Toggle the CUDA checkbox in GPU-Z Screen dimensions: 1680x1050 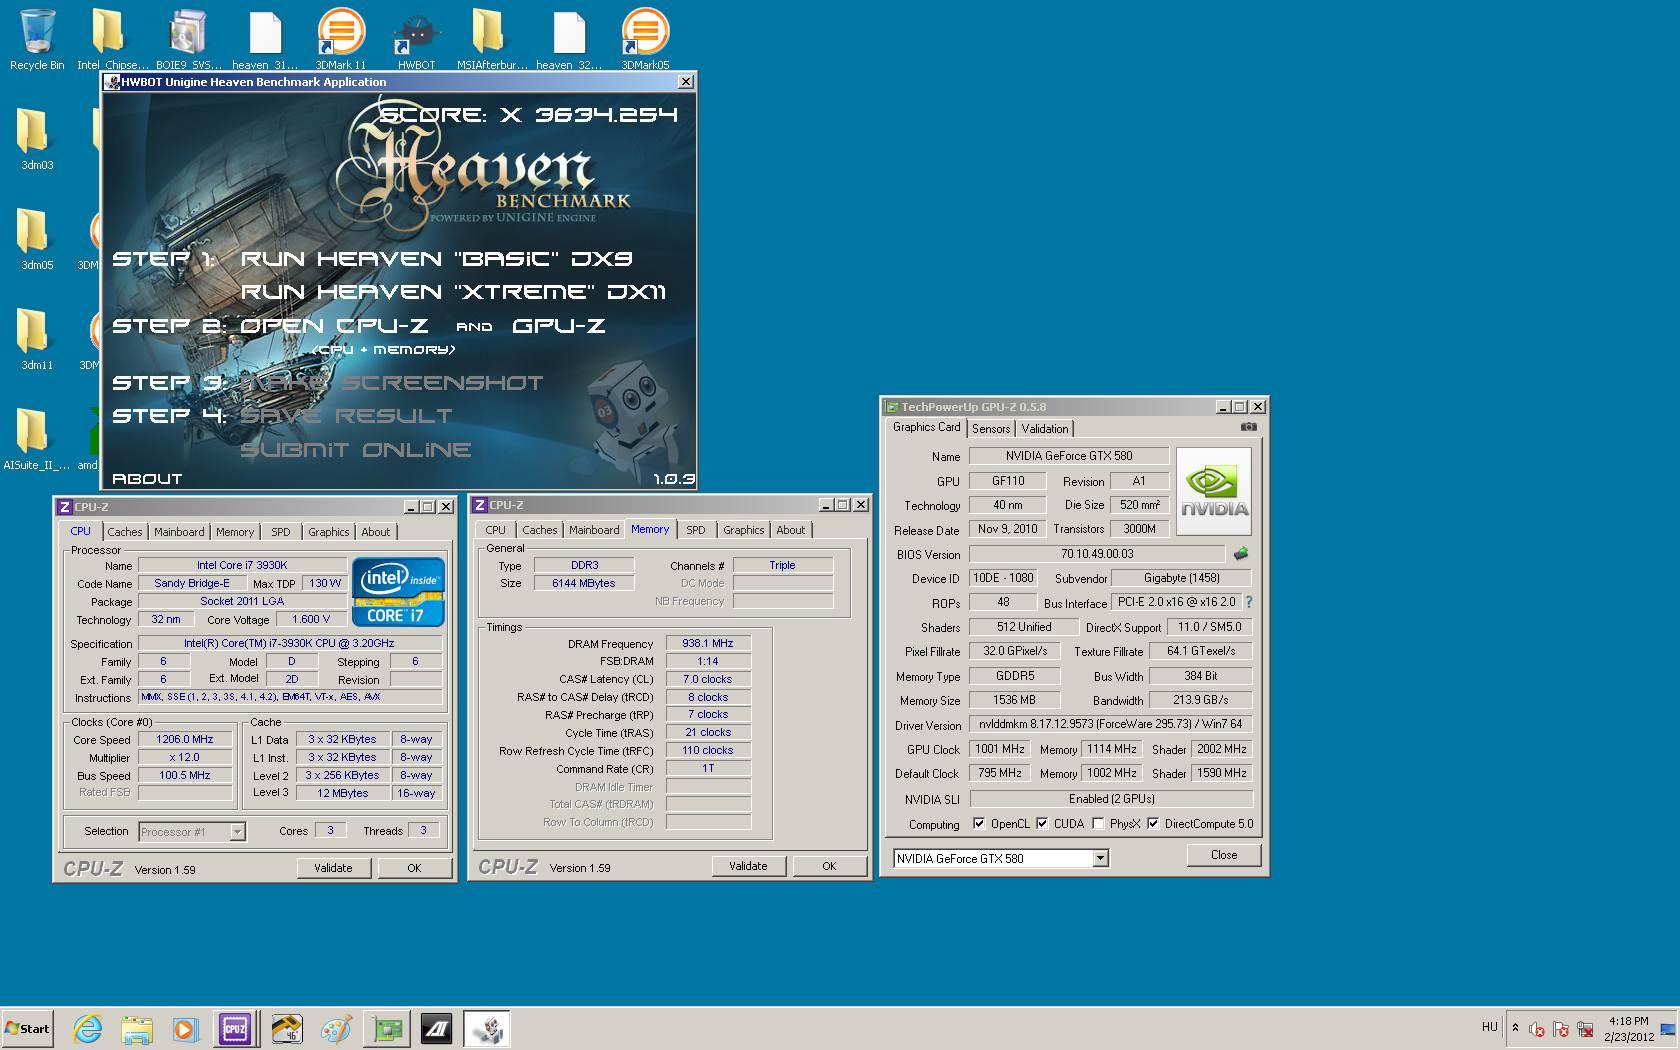coord(1042,824)
